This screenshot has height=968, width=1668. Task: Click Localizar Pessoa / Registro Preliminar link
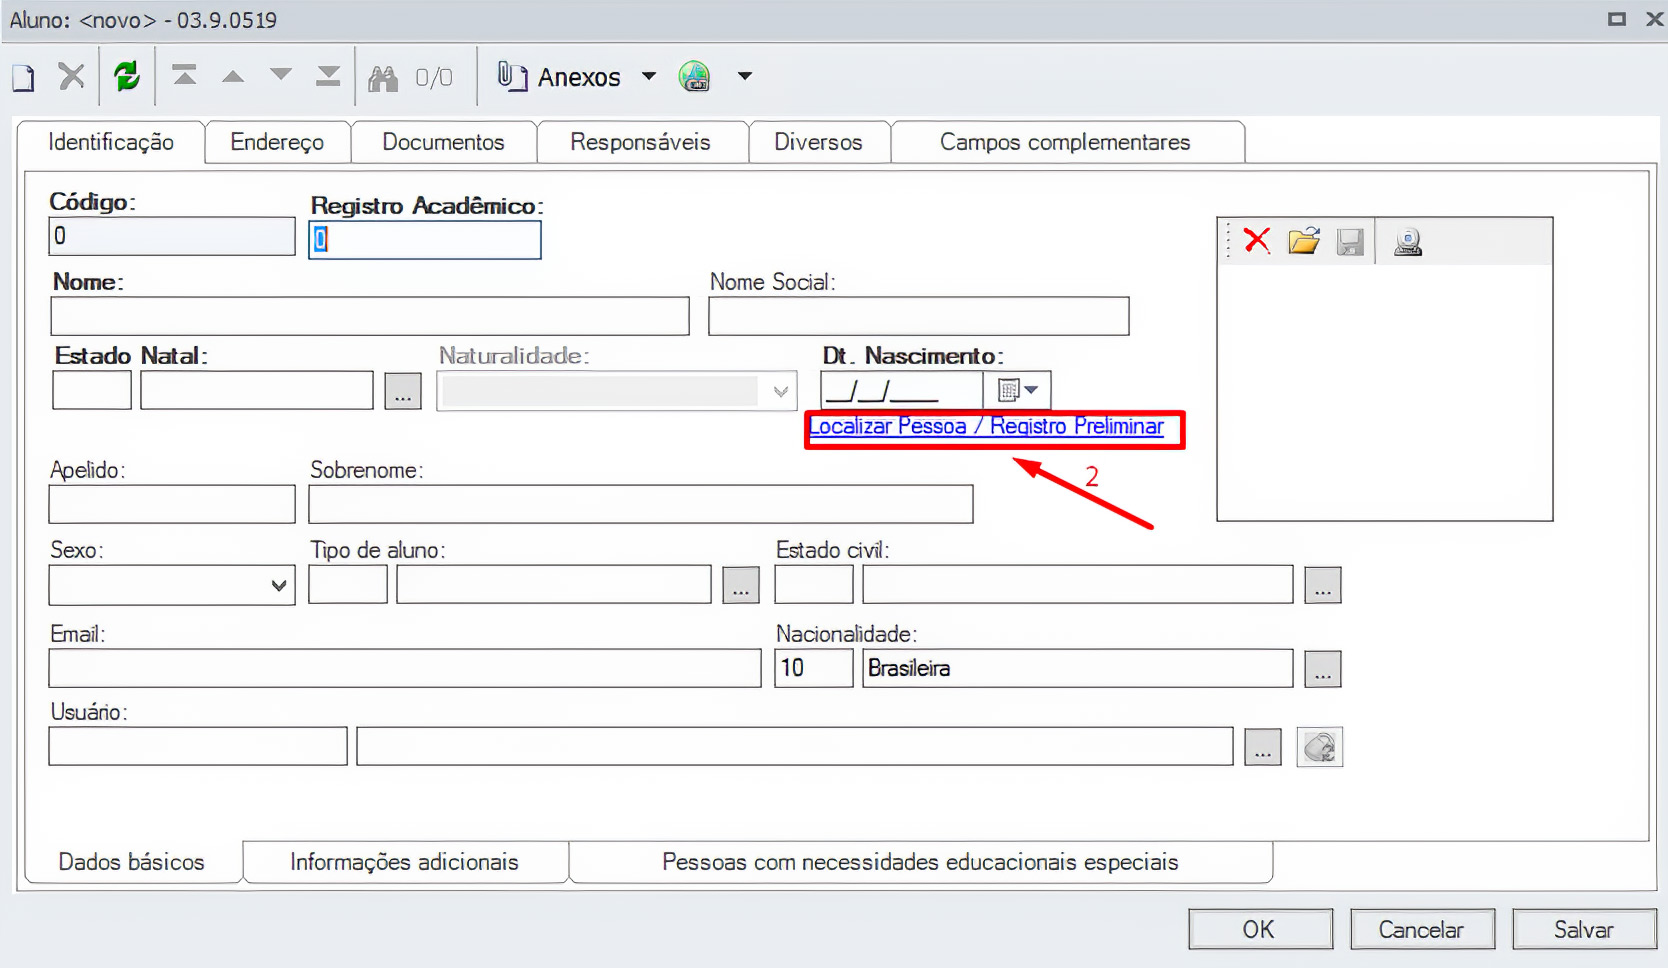[986, 427]
